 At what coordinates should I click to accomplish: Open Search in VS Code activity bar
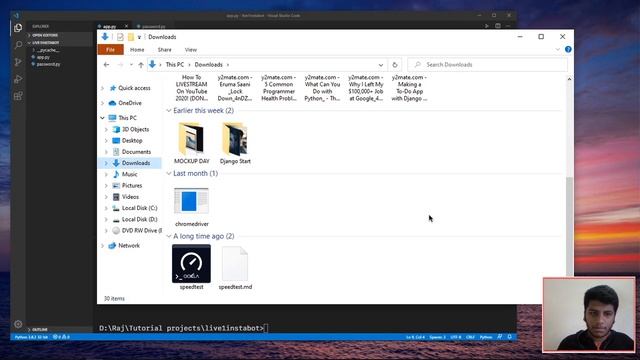[x=18, y=45]
